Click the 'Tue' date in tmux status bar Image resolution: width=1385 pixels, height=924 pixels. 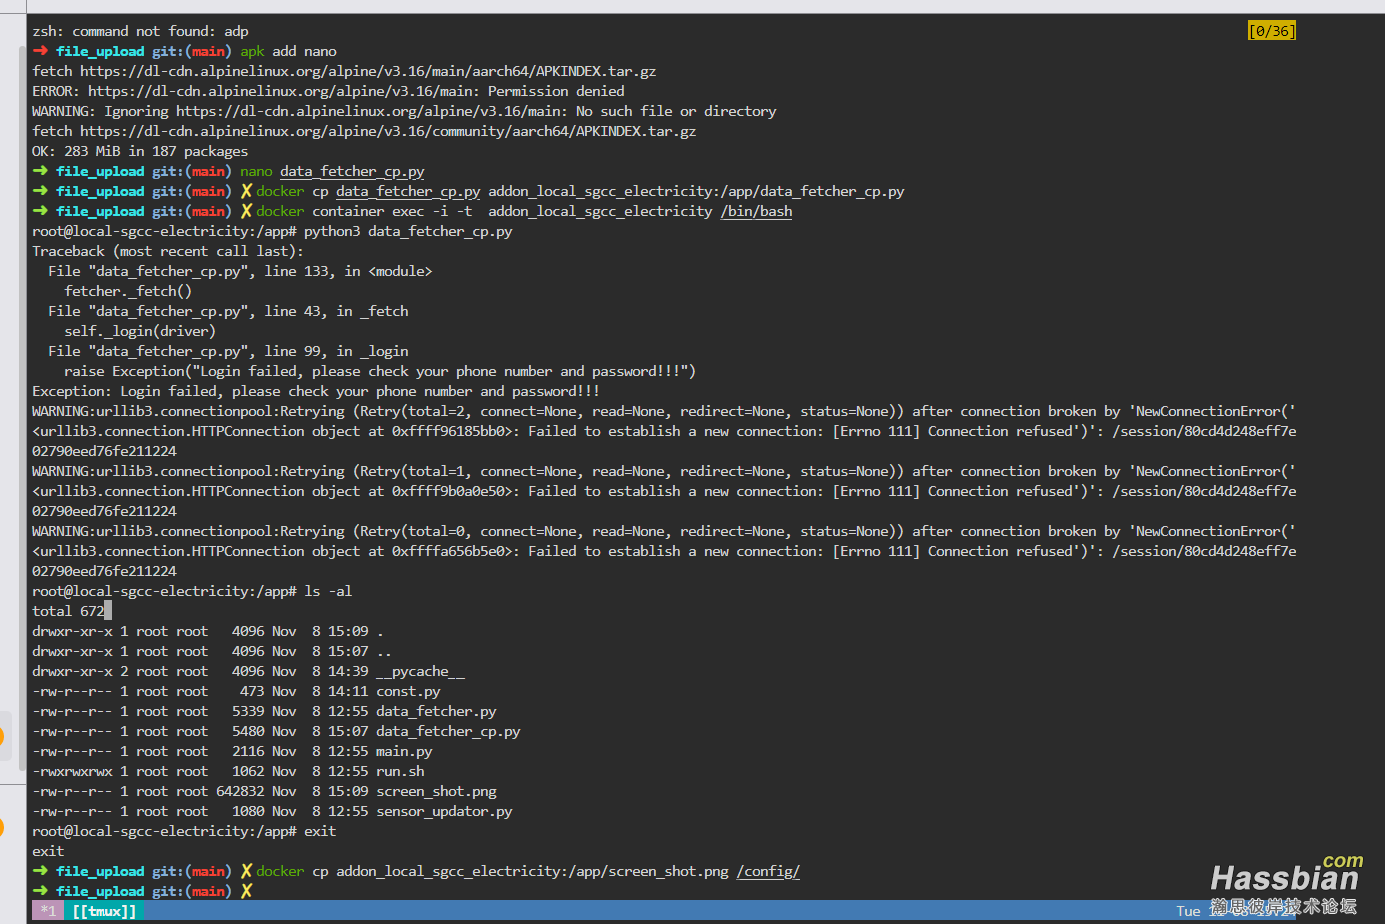(x=1188, y=911)
